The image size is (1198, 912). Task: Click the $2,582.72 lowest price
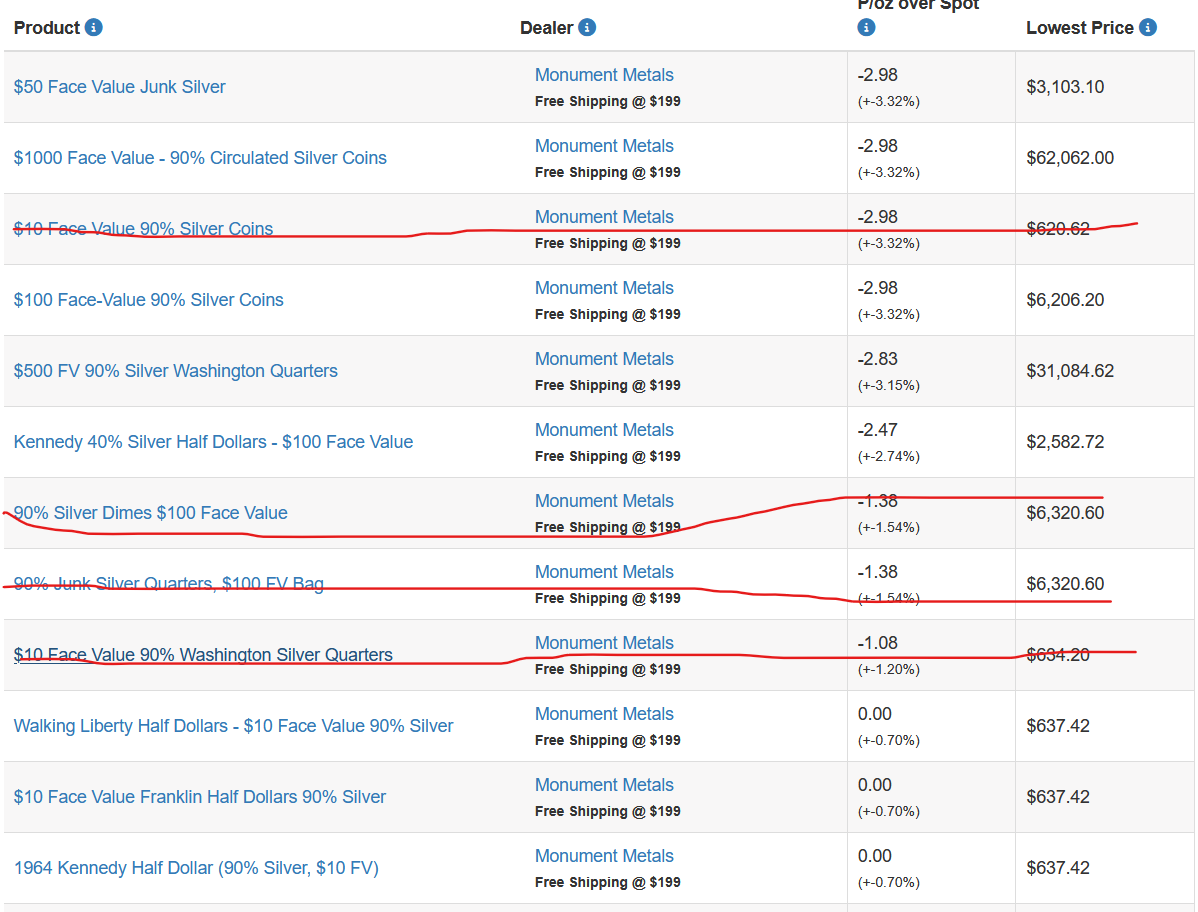coord(1065,442)
